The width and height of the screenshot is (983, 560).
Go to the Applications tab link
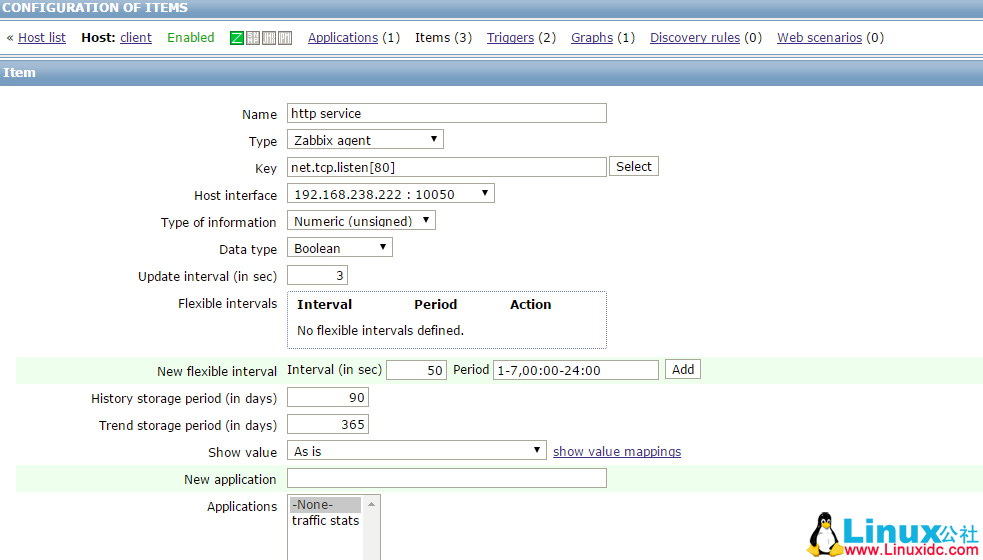click(343, 38)
